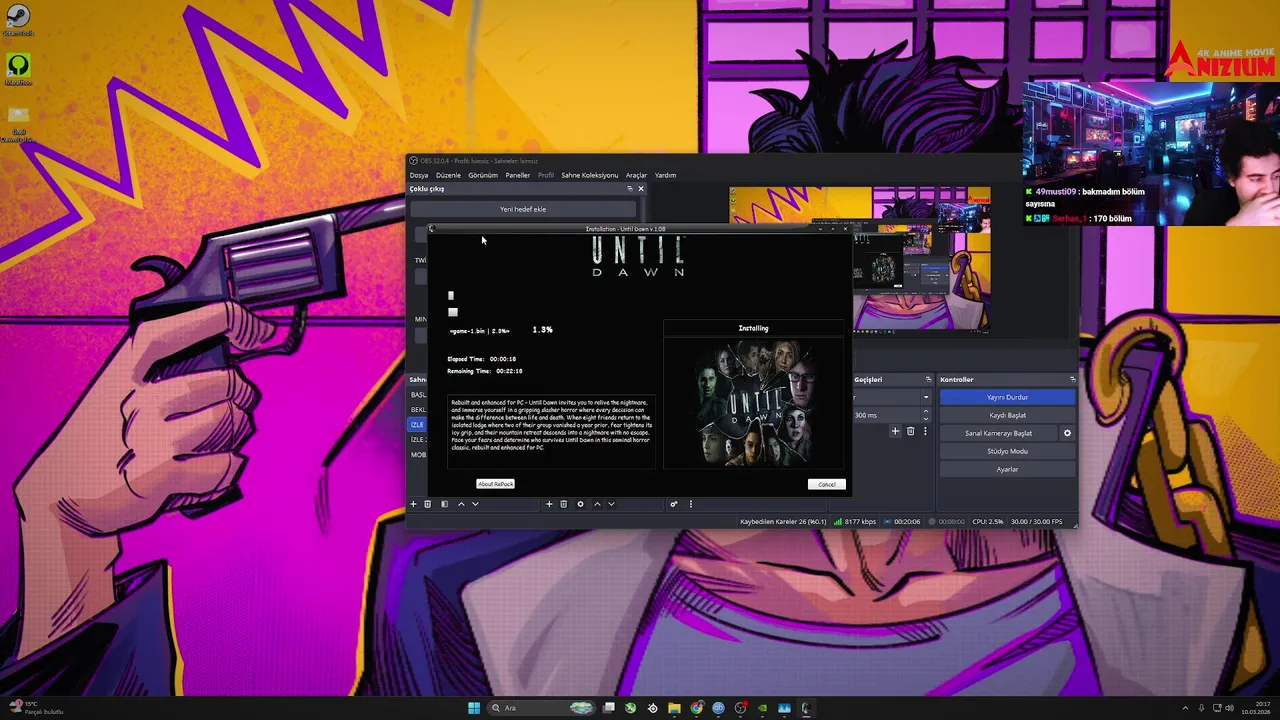
Task: Click the Until Dawn installer title icon
Action: click(432, 229)
